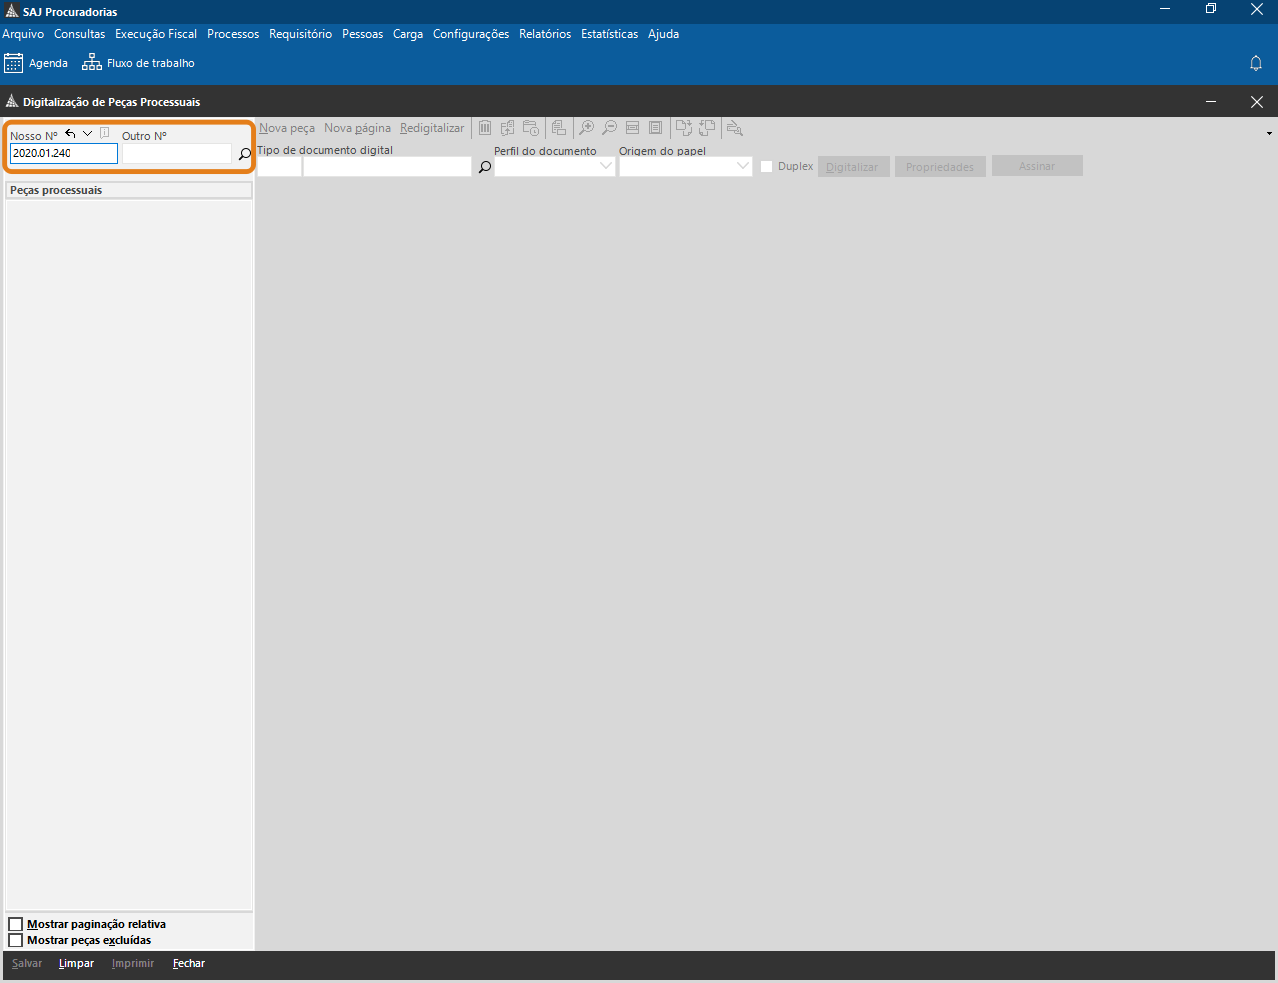This screenshot has width=1278, height=983.
Task: Expand the history chevron beside Nosso Nº
Action: click(x=87, y=134)
